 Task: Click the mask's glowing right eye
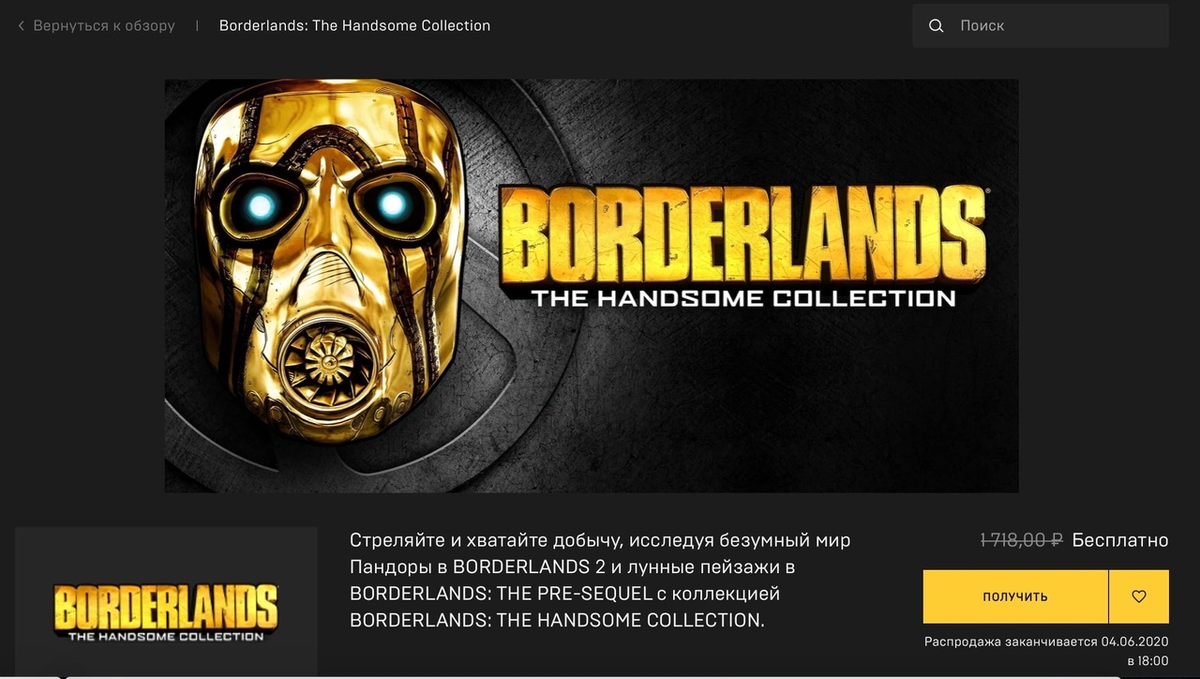tap(392, 204)
